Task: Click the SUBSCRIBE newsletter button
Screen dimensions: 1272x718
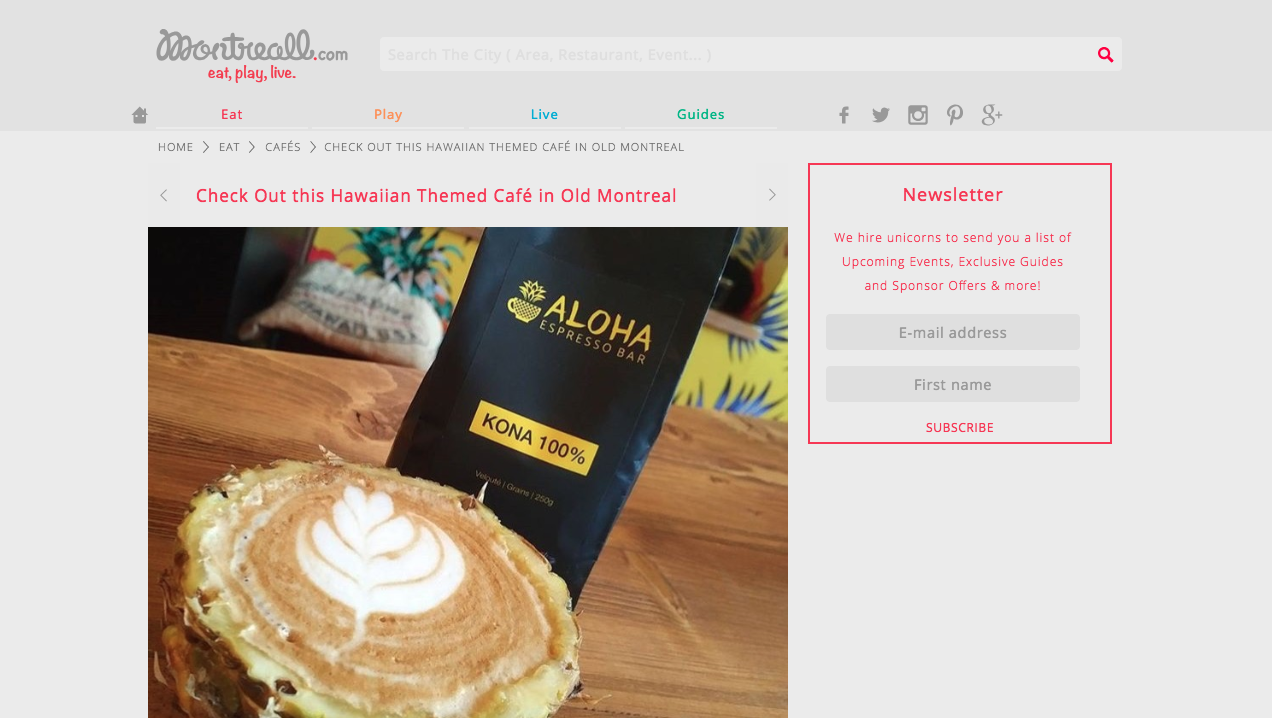Action: [960, 427]
